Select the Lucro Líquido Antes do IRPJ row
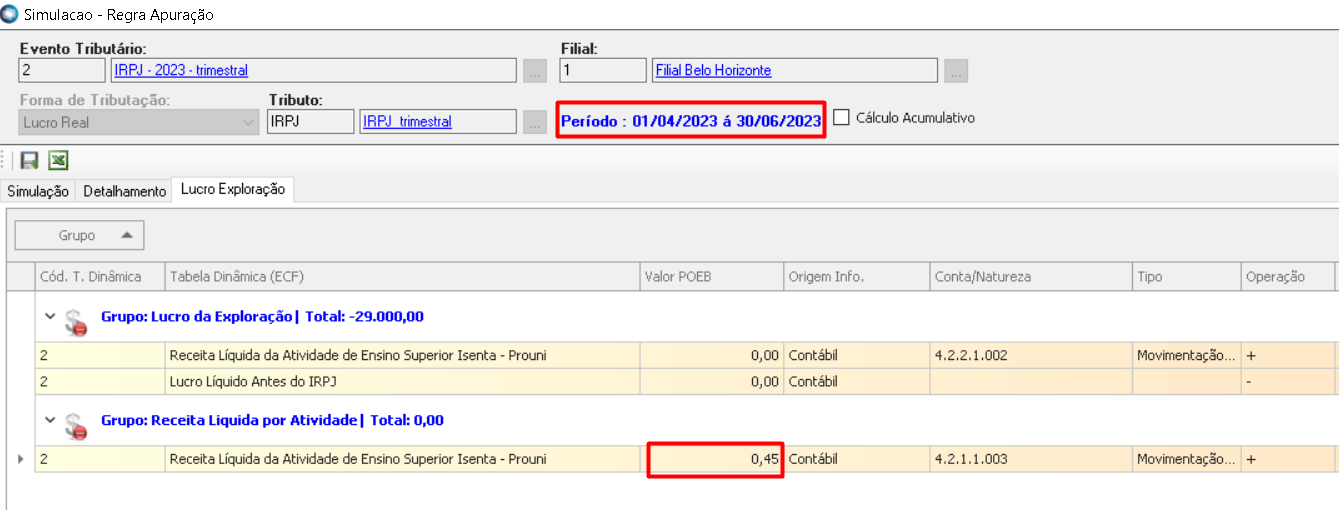Screen dimensions: 1339x510 [686, 381]
